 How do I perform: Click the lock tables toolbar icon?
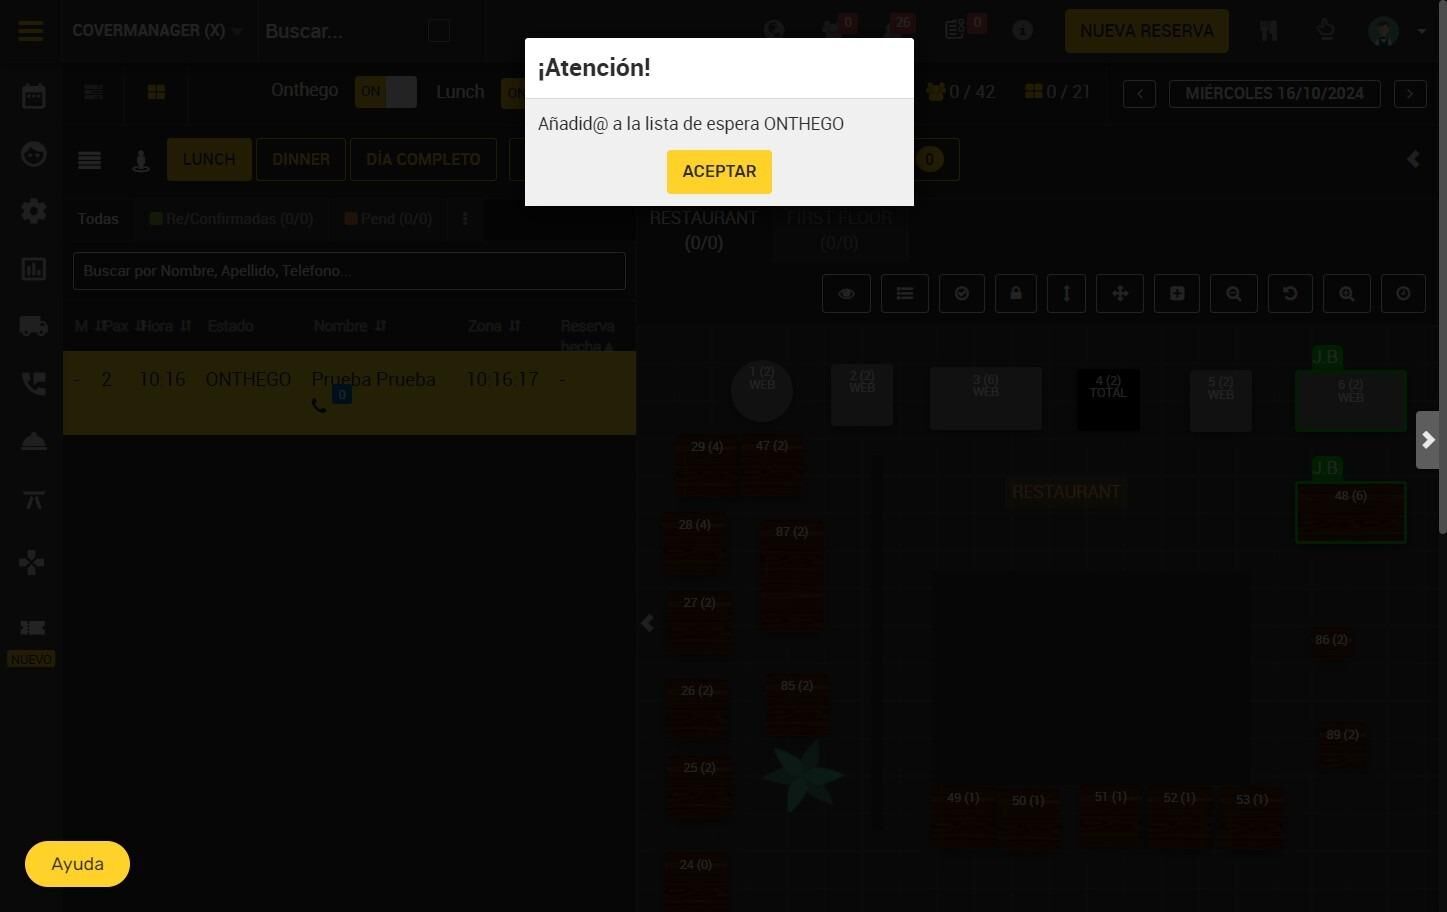[1016, 293]
